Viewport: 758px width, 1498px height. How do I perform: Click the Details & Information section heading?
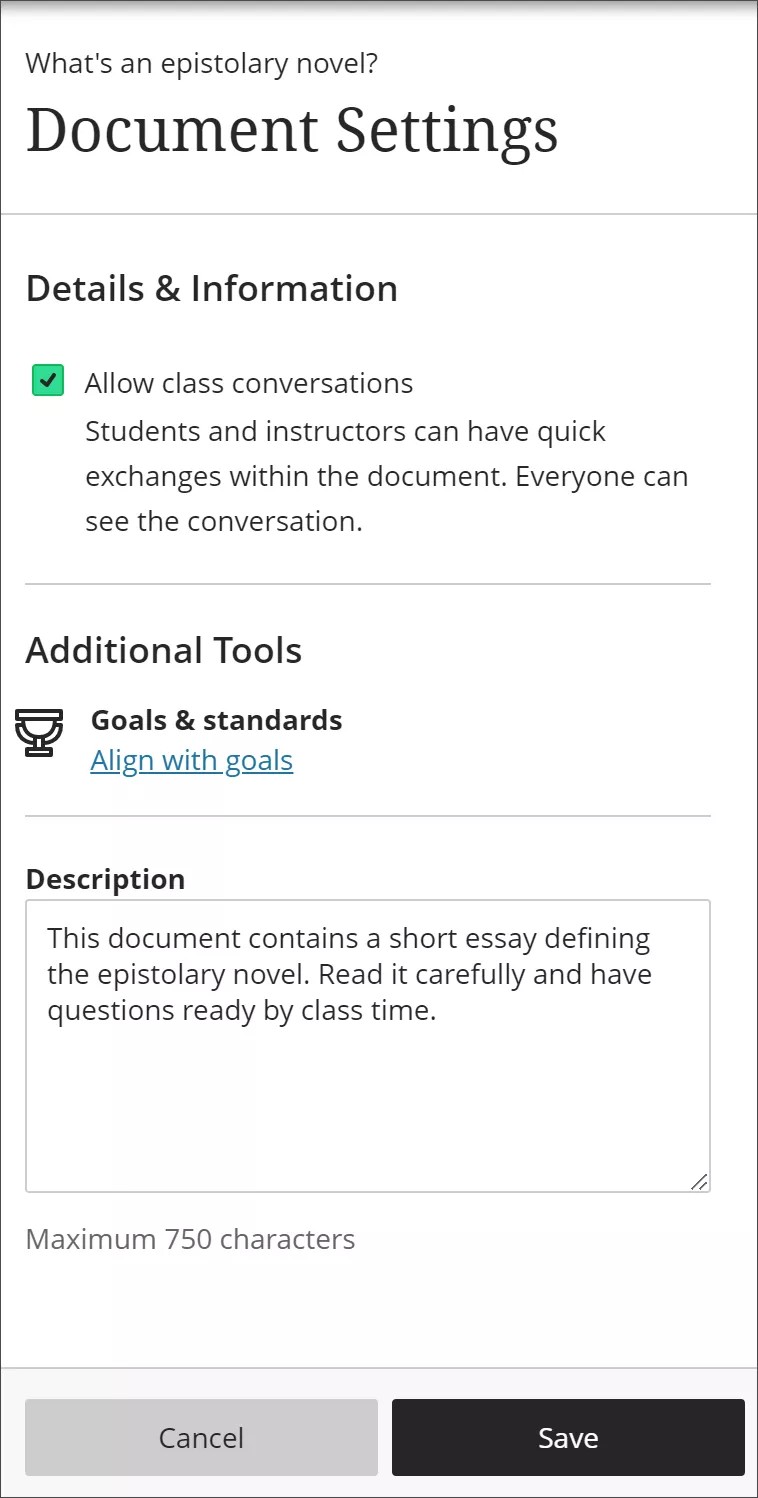coord(212,288)
